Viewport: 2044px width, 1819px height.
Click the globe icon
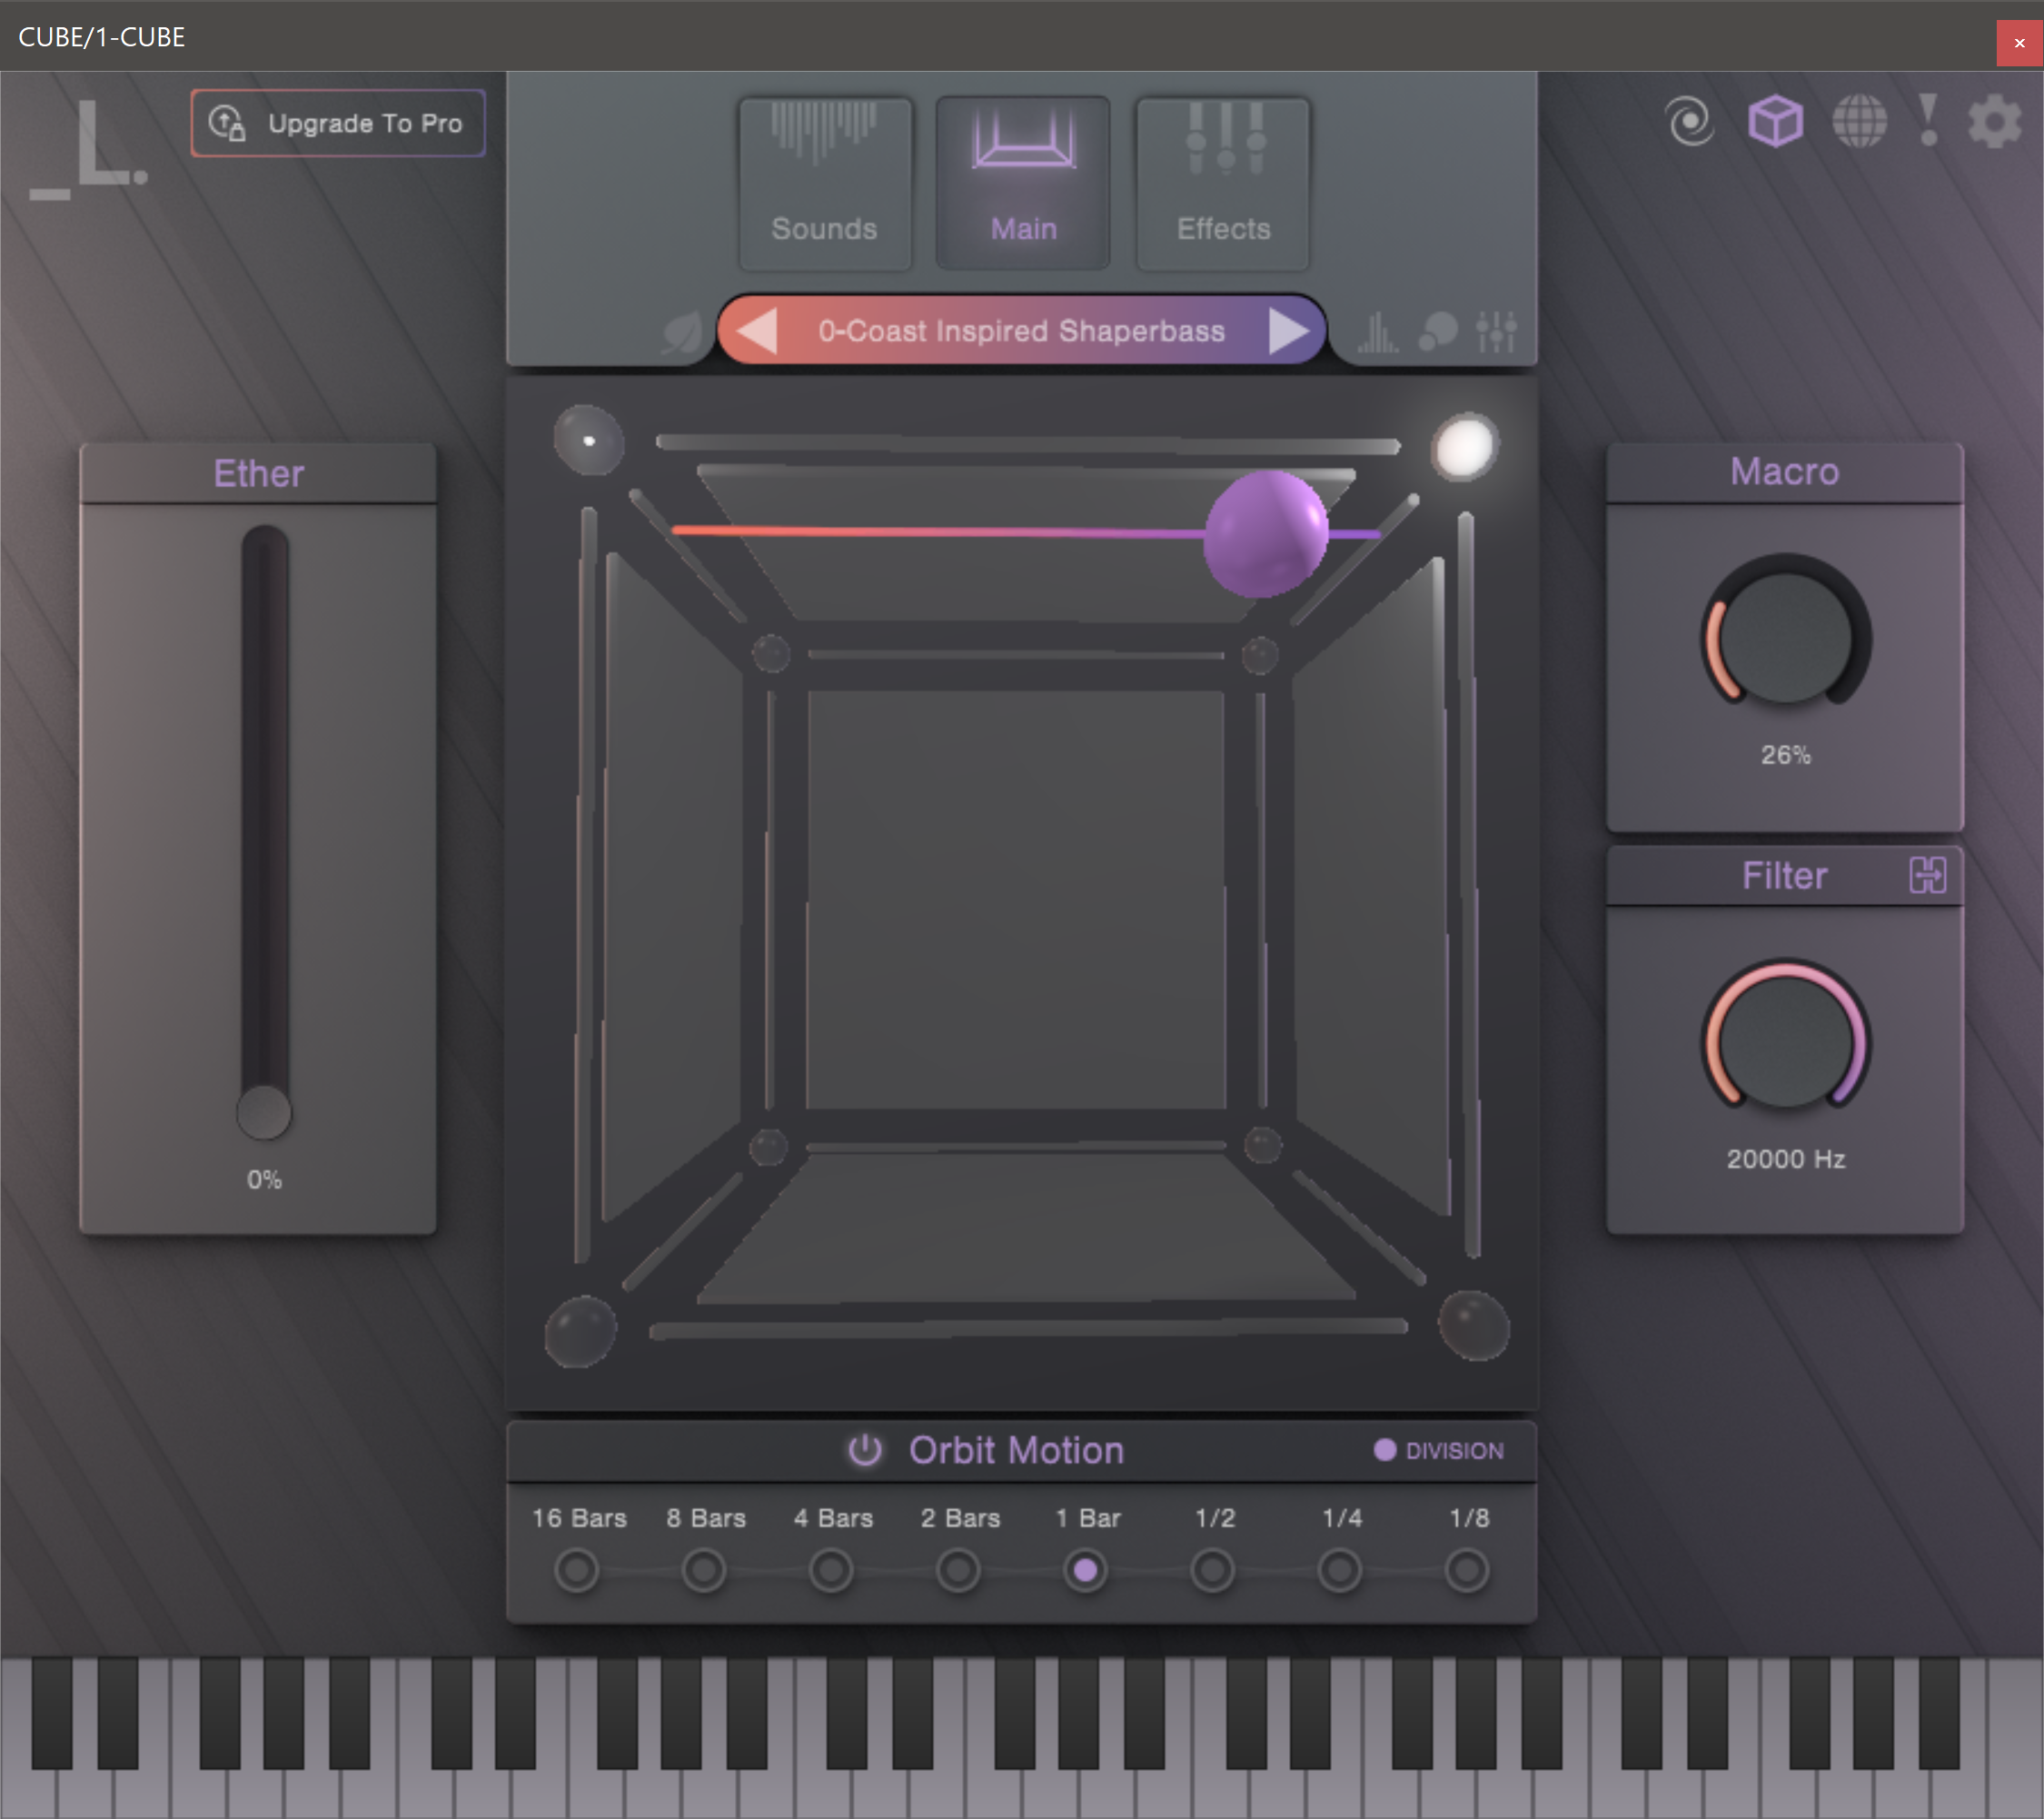click(x=1859, y=122)
